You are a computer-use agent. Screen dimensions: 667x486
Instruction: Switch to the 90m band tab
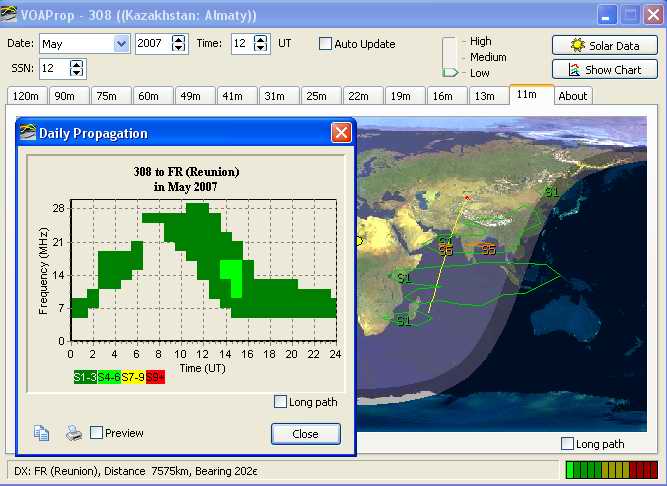[69, 96]
